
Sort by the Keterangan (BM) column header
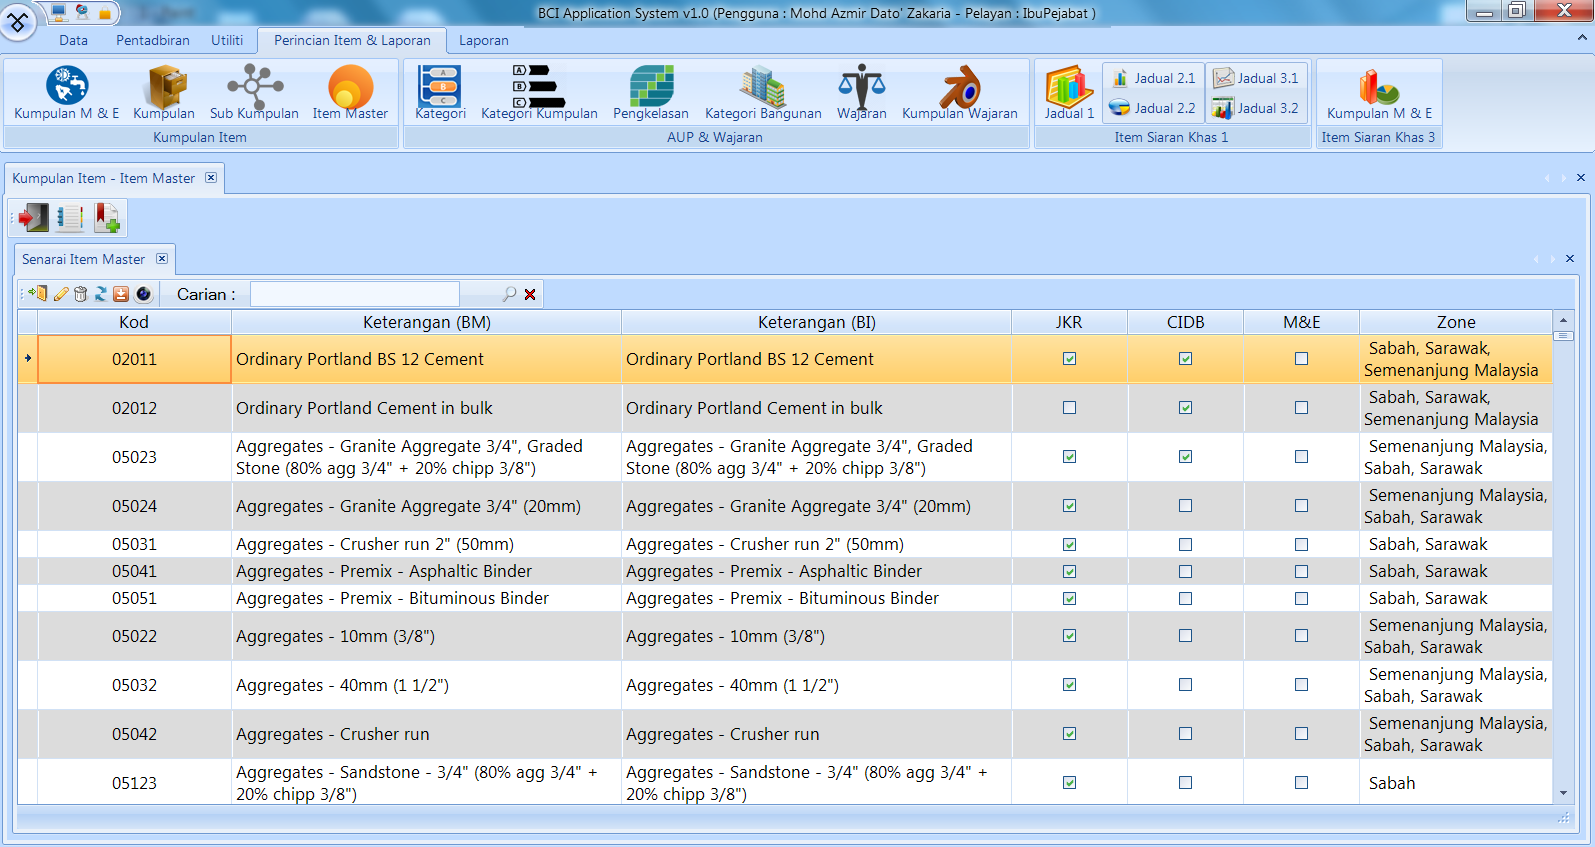(x=427, y=322)
